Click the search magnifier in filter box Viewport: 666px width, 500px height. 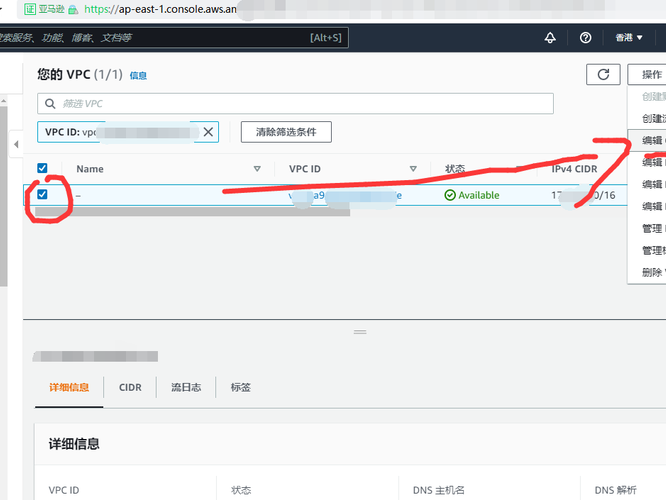coord(50,104)
